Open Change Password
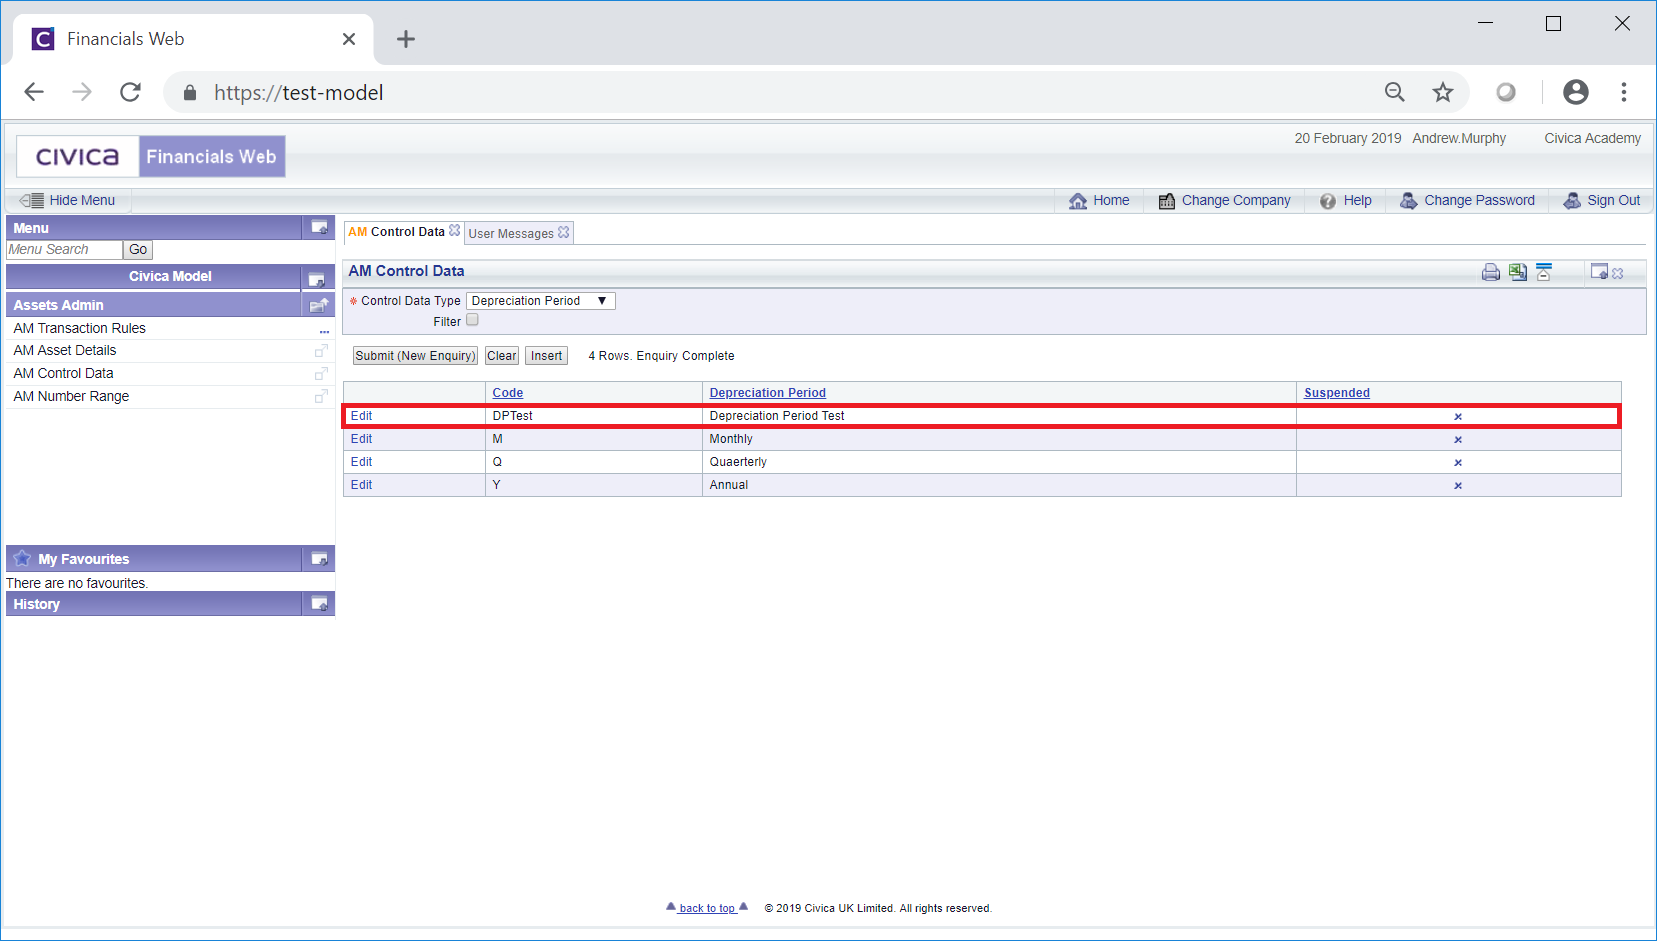Viewport: 1657px width, 941px height. [1467, 200]
